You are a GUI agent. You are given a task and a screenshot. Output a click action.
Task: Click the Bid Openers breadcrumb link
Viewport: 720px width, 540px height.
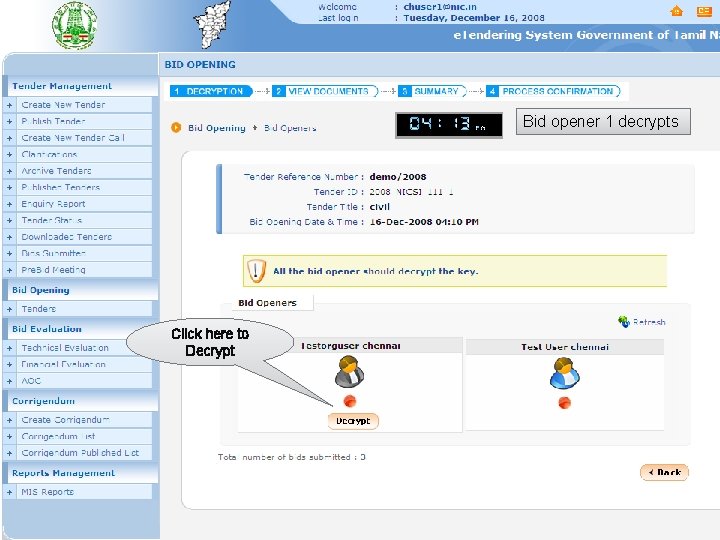pos(290,128)
